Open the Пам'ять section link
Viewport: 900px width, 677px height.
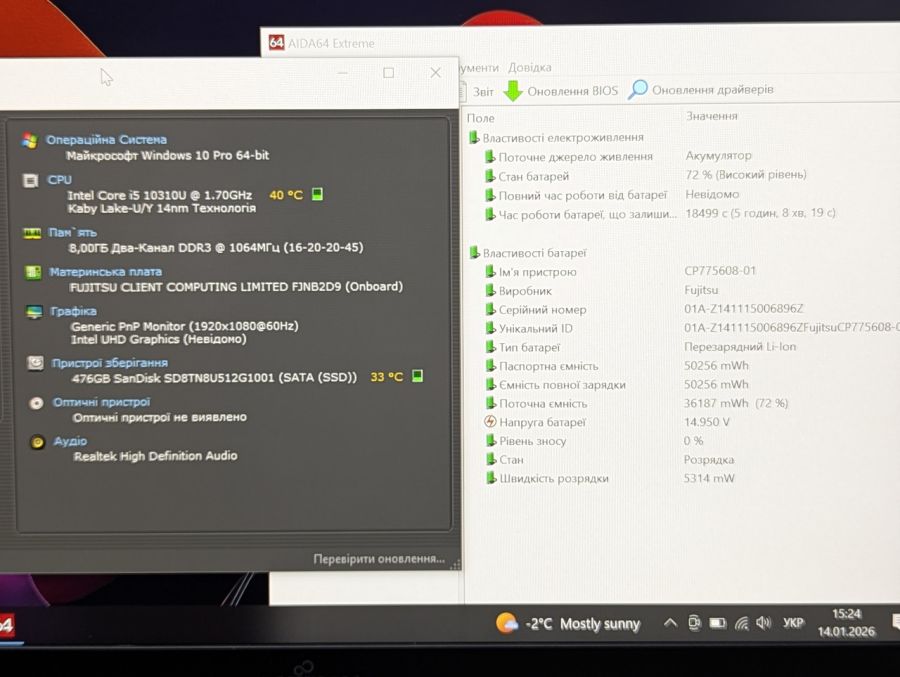point(72,233)
